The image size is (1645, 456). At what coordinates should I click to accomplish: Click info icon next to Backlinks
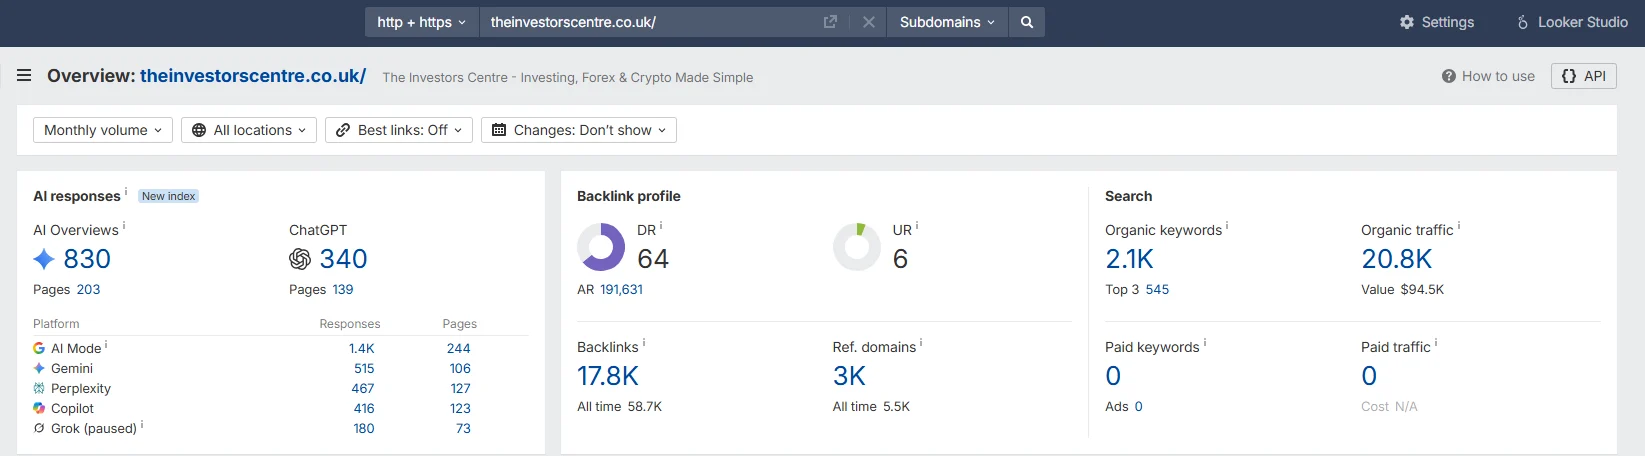(644, 343)
